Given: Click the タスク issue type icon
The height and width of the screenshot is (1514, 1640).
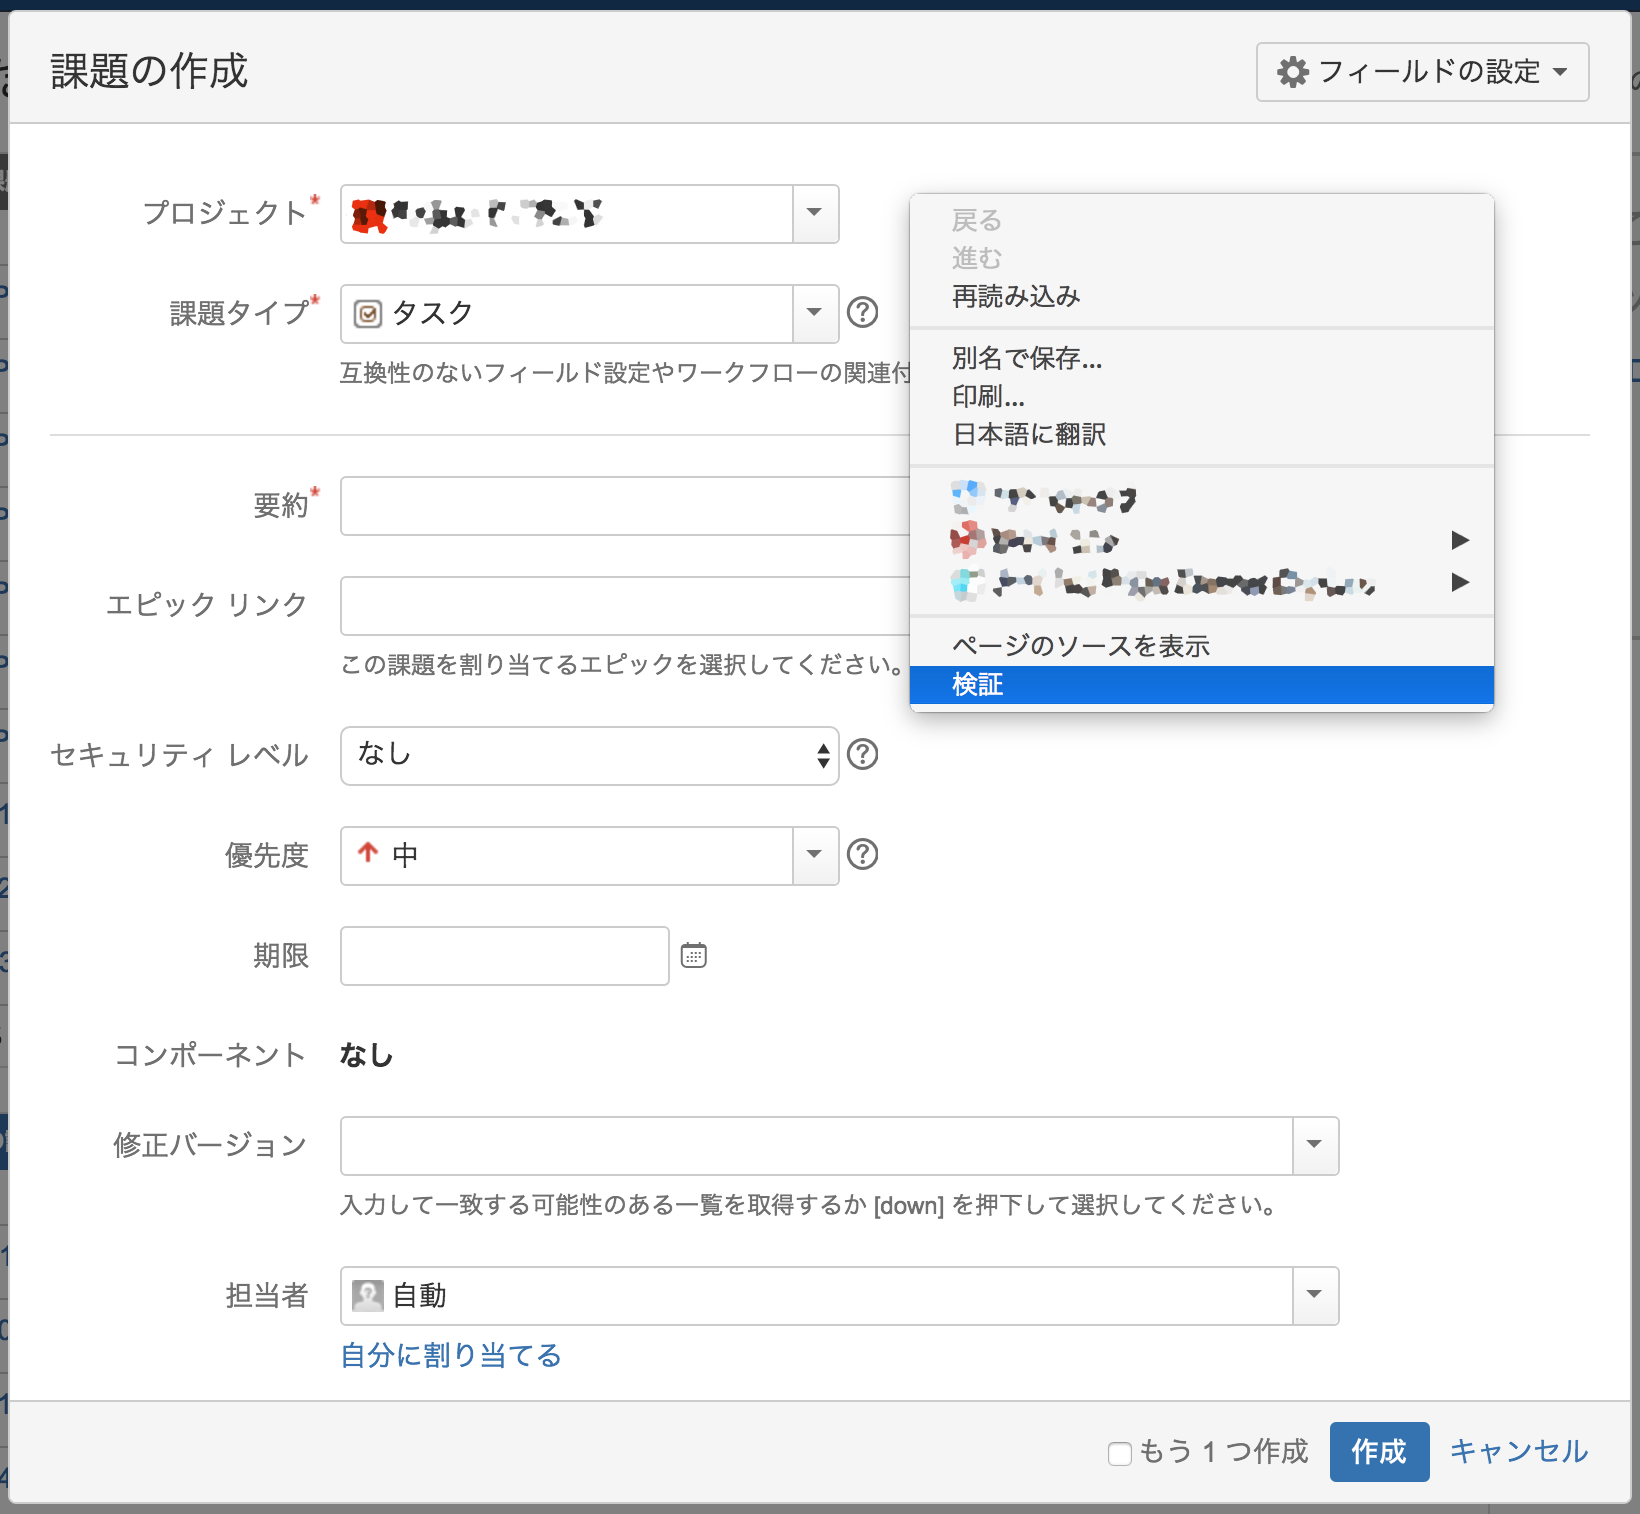Looking at the screenshot, I should point(367,313).
